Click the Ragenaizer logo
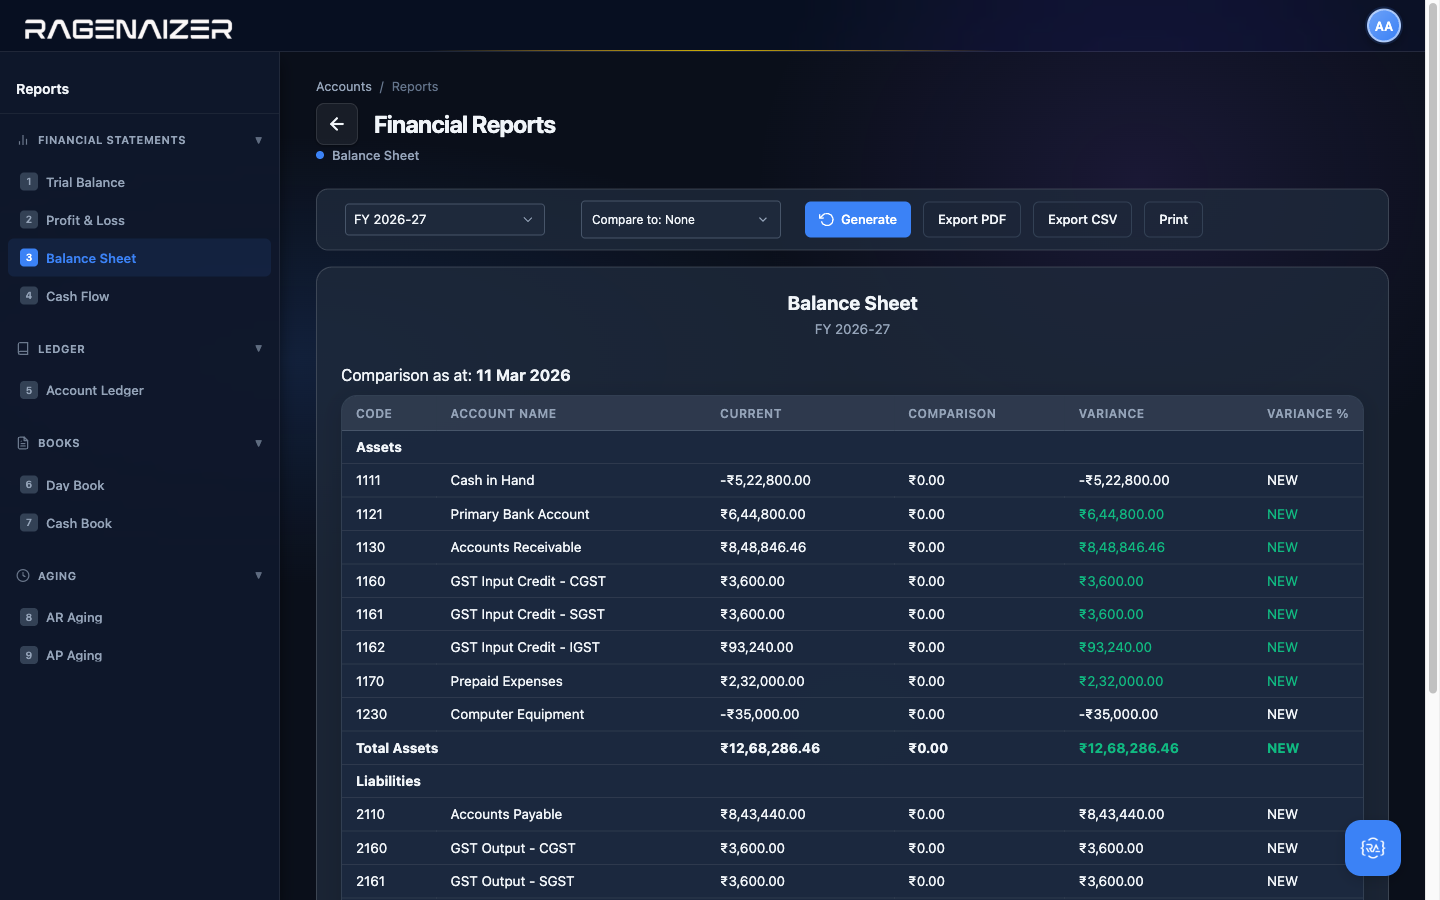The image size is (1440, 900). [x=129, y=29]
